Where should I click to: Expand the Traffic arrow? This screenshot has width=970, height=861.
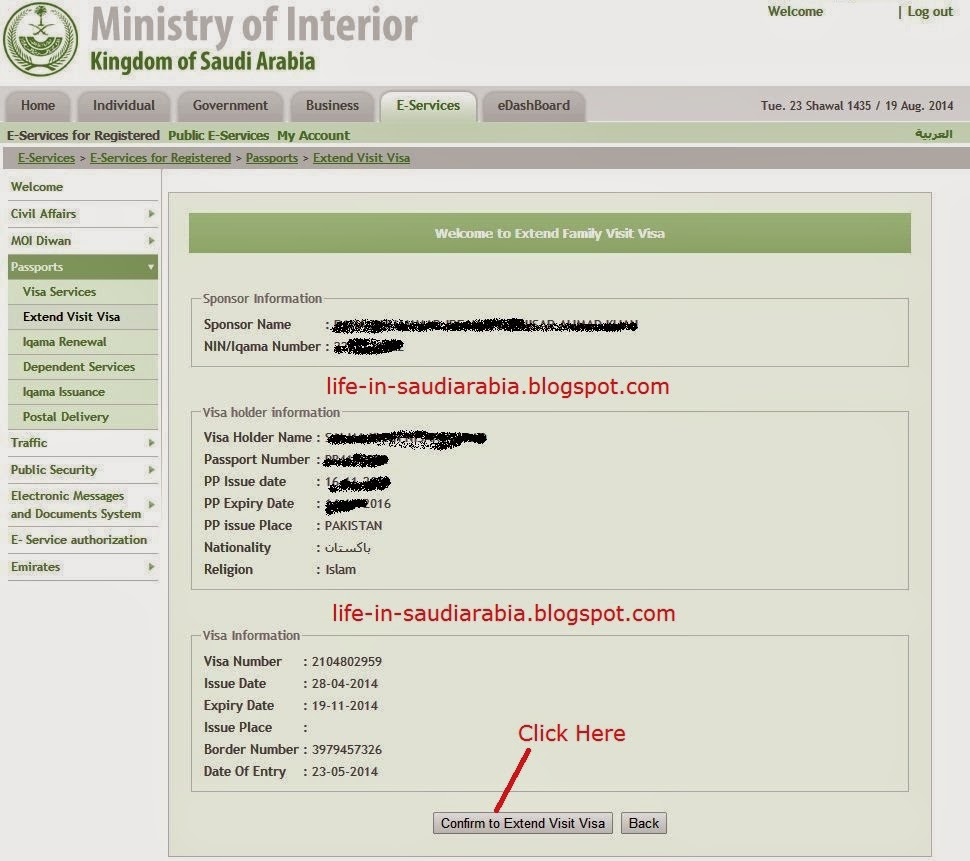tap(151, 443)
